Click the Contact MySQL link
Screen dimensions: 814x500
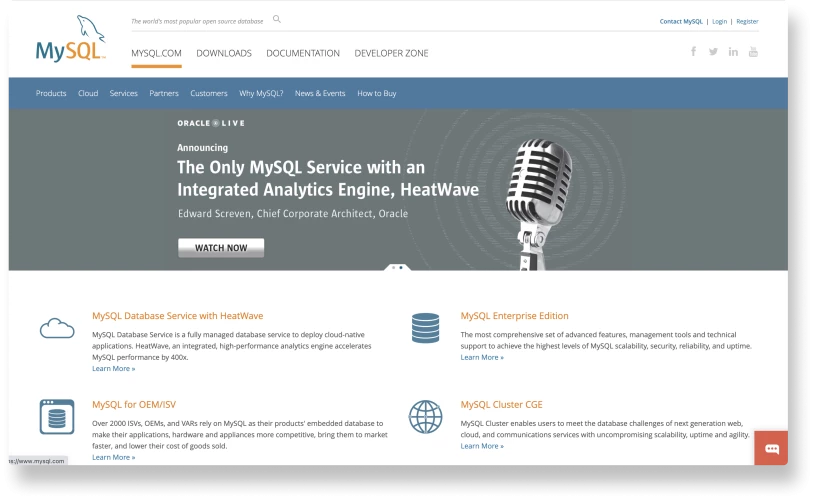[681, 21]
